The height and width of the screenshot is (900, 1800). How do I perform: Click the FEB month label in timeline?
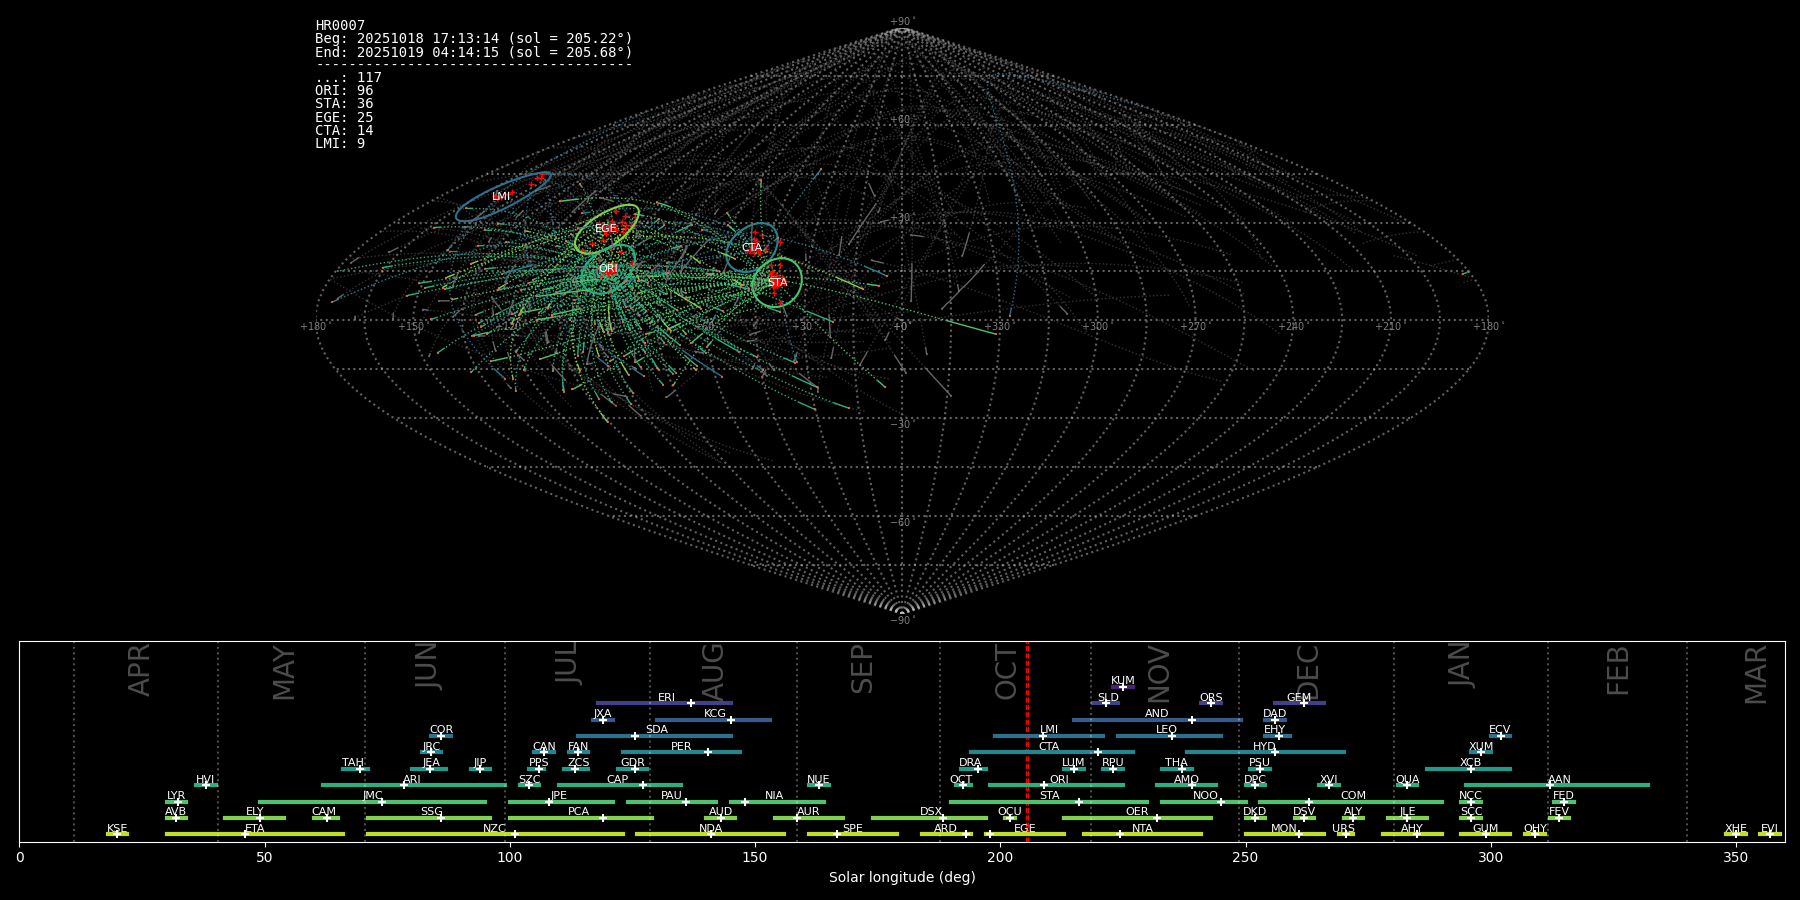[x=1618, y=670]
